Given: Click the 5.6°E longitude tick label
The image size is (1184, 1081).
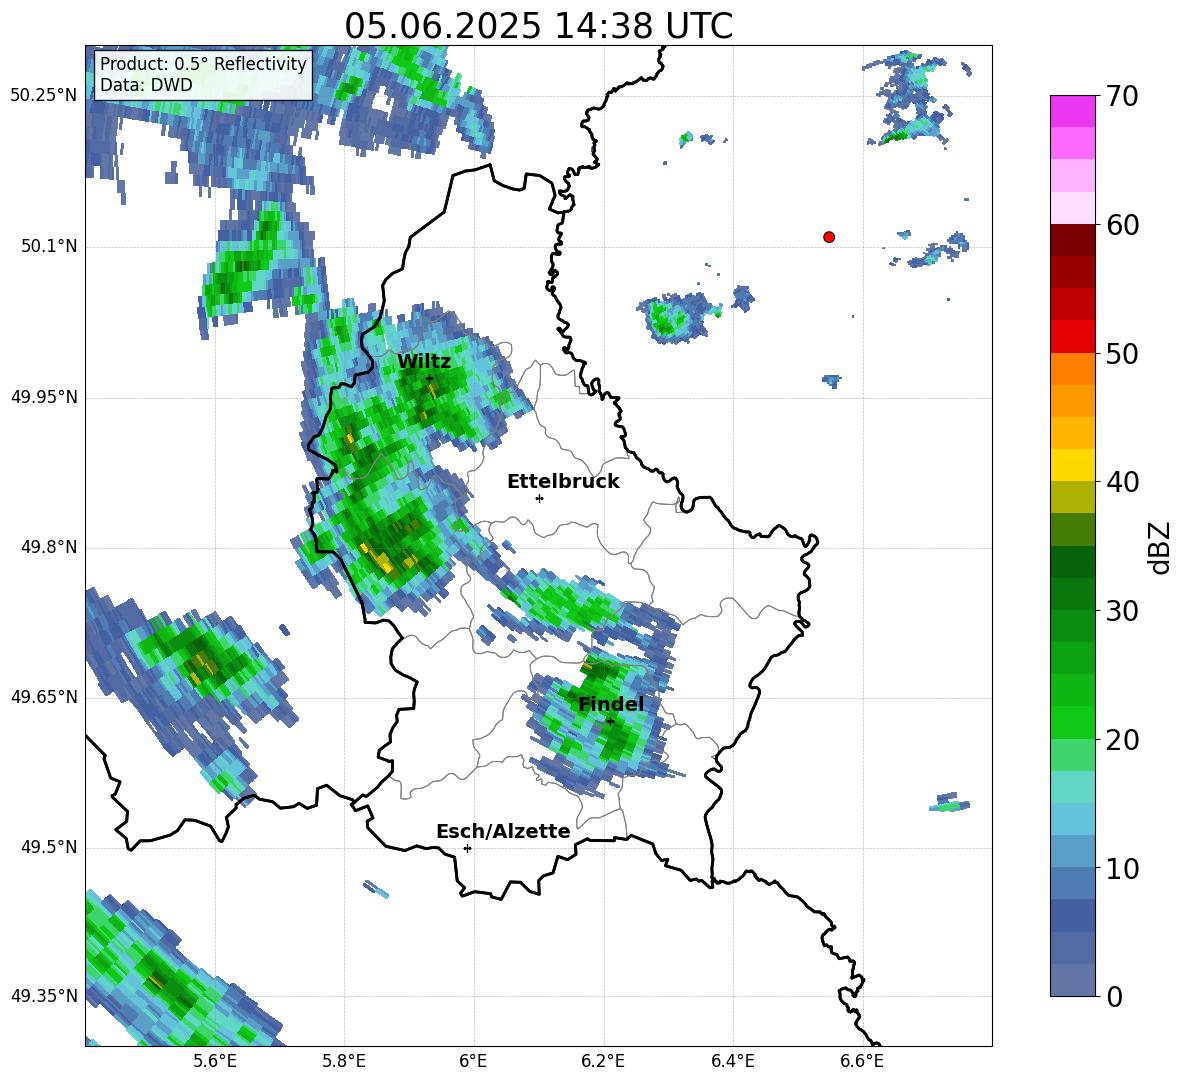Looking at the screenshot, I should click(214, 1061).
